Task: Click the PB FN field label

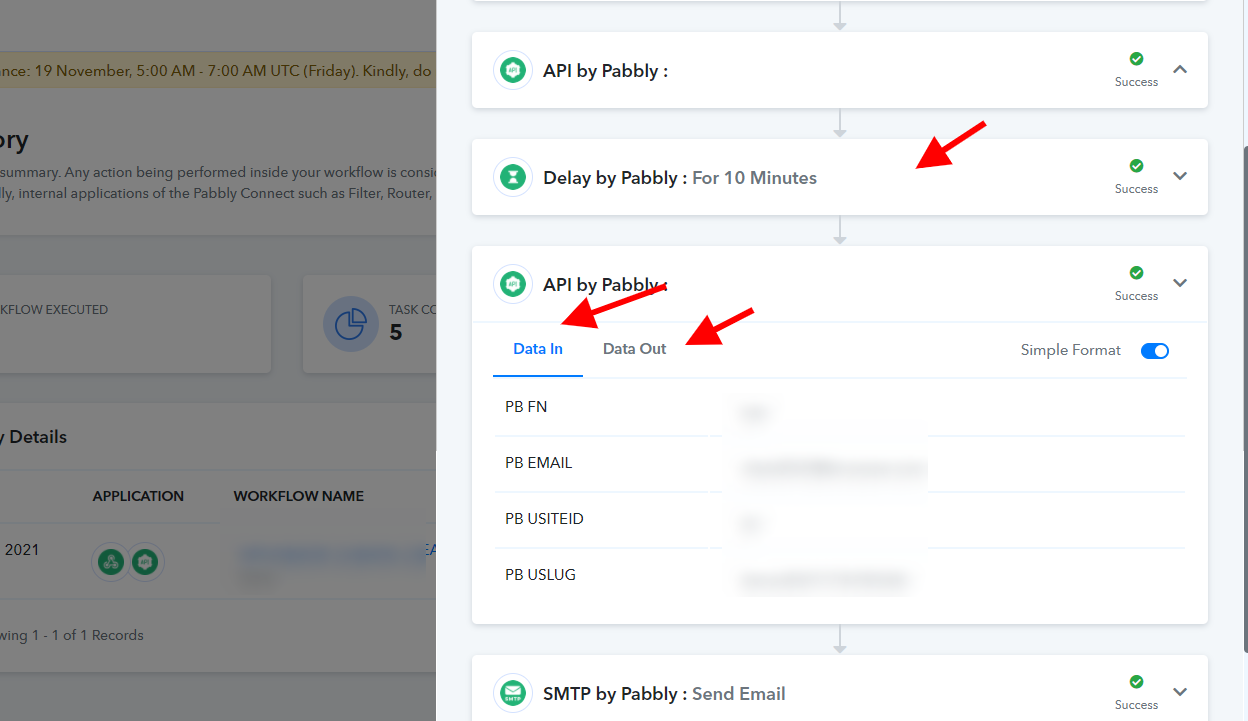Action: (x=526, y=407)
